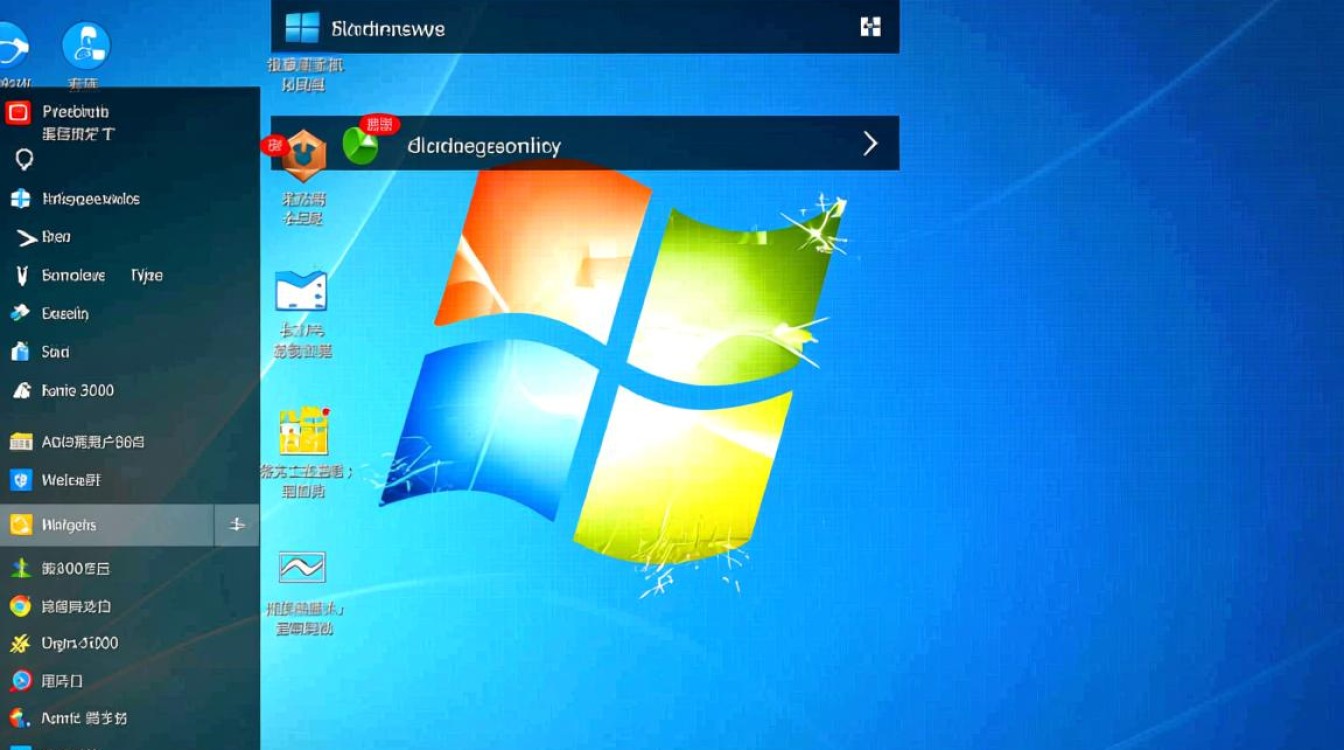The image size is (1344, 750).
Task: Click the yellow spark icon beside "Urgn"
Action: (20, 643)
